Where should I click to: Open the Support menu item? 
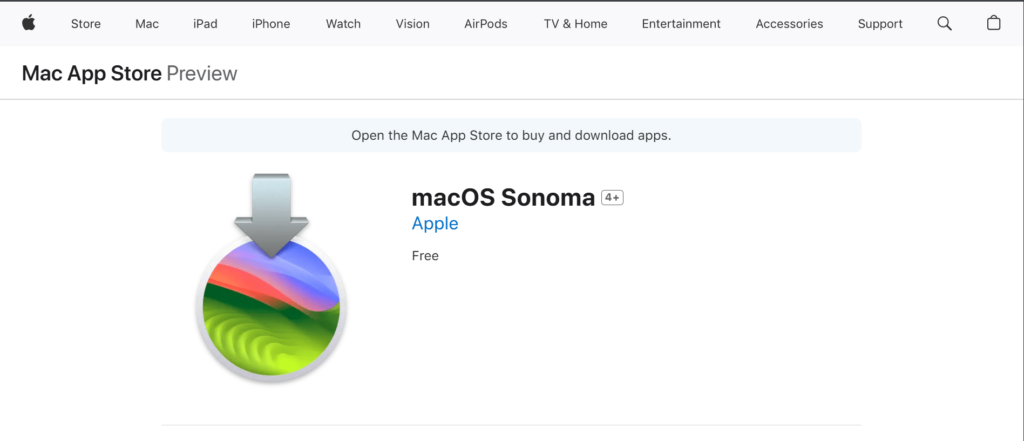click(880, 24)
